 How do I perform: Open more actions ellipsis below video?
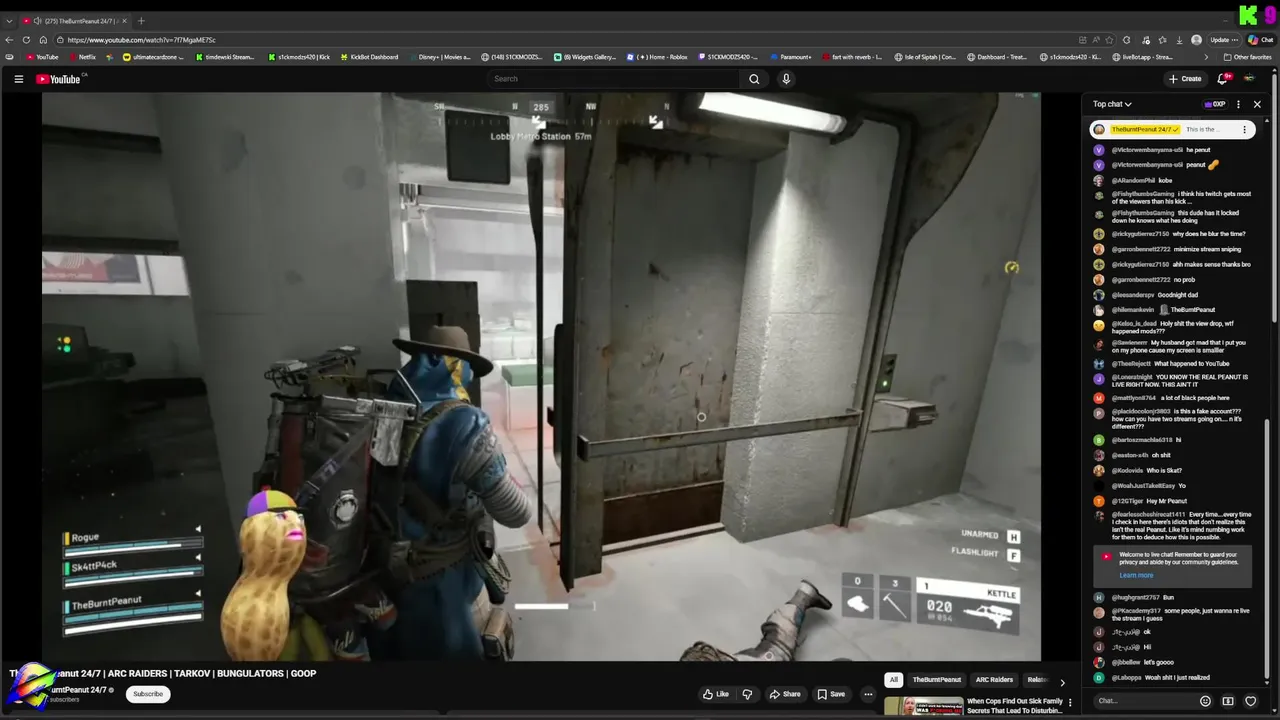[868, 694]
